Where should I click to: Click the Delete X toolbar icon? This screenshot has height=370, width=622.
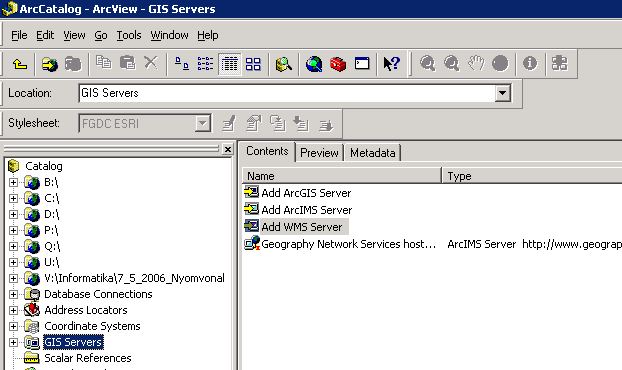click(151, 63)
